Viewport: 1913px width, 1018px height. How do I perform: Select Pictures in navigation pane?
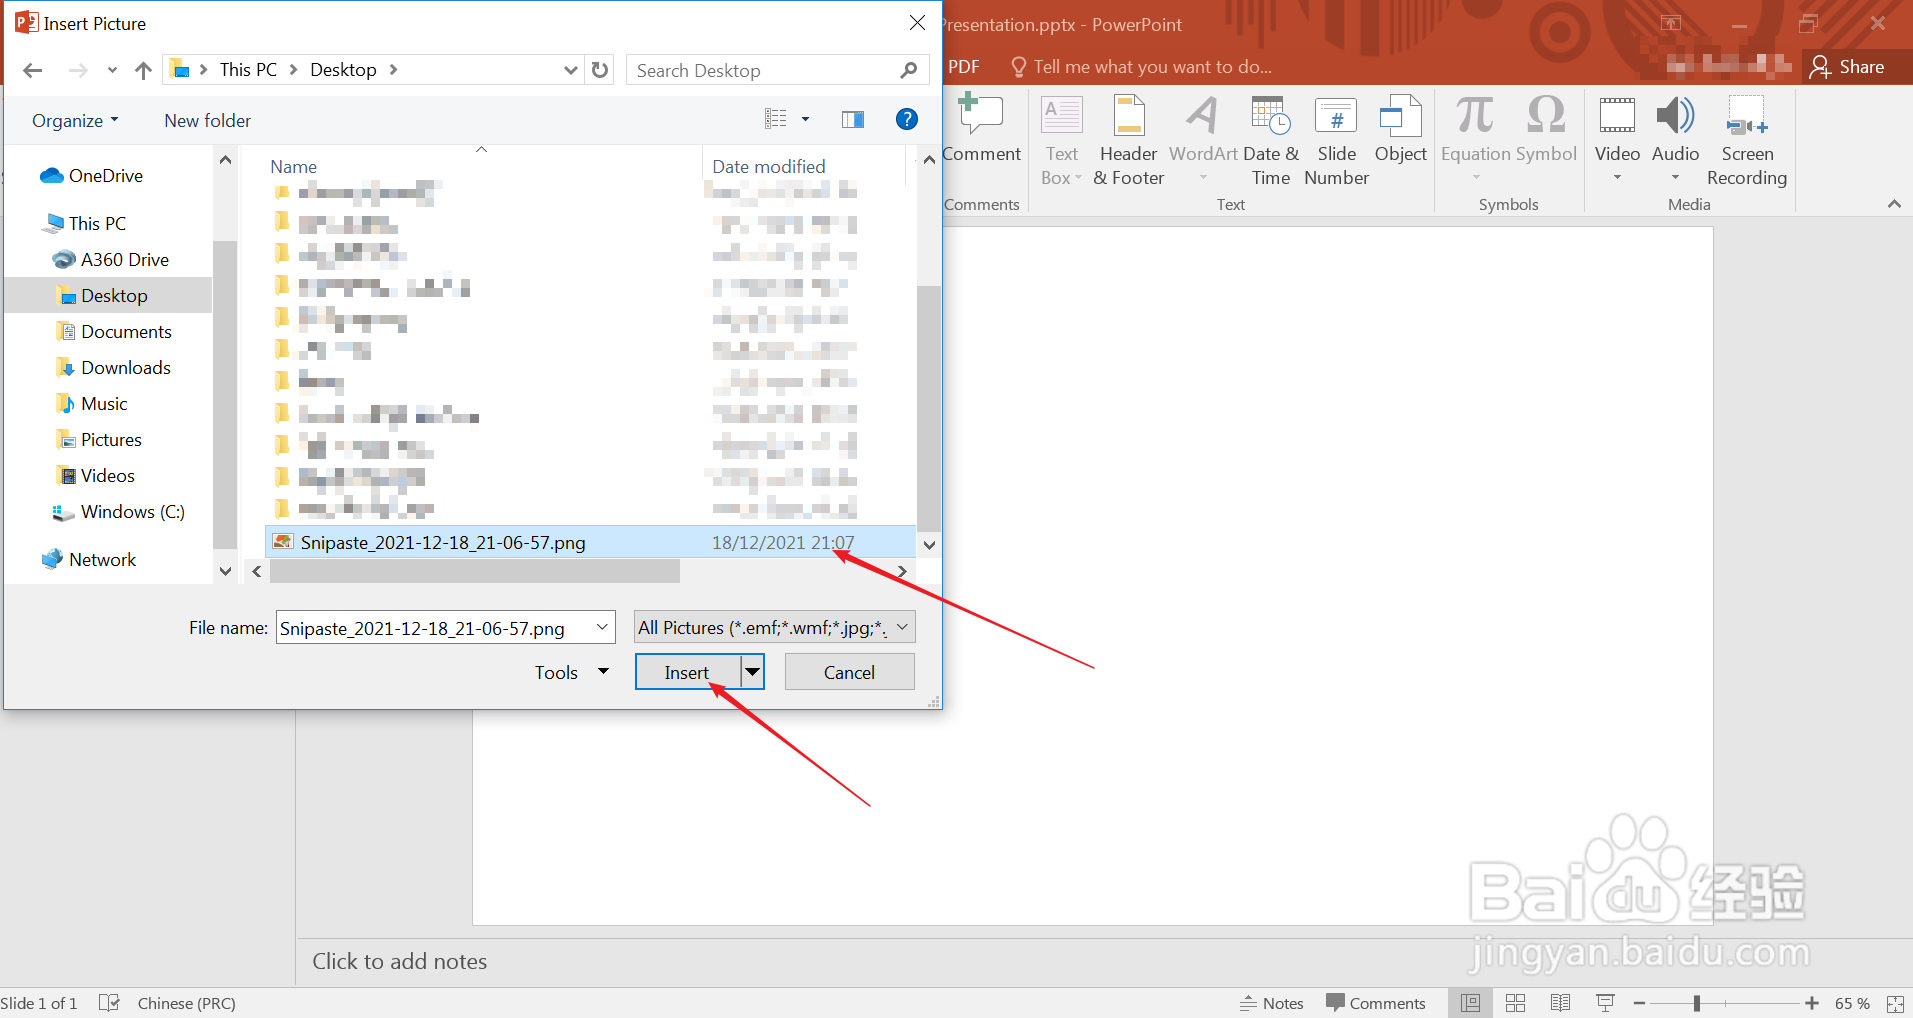point(111,440)
